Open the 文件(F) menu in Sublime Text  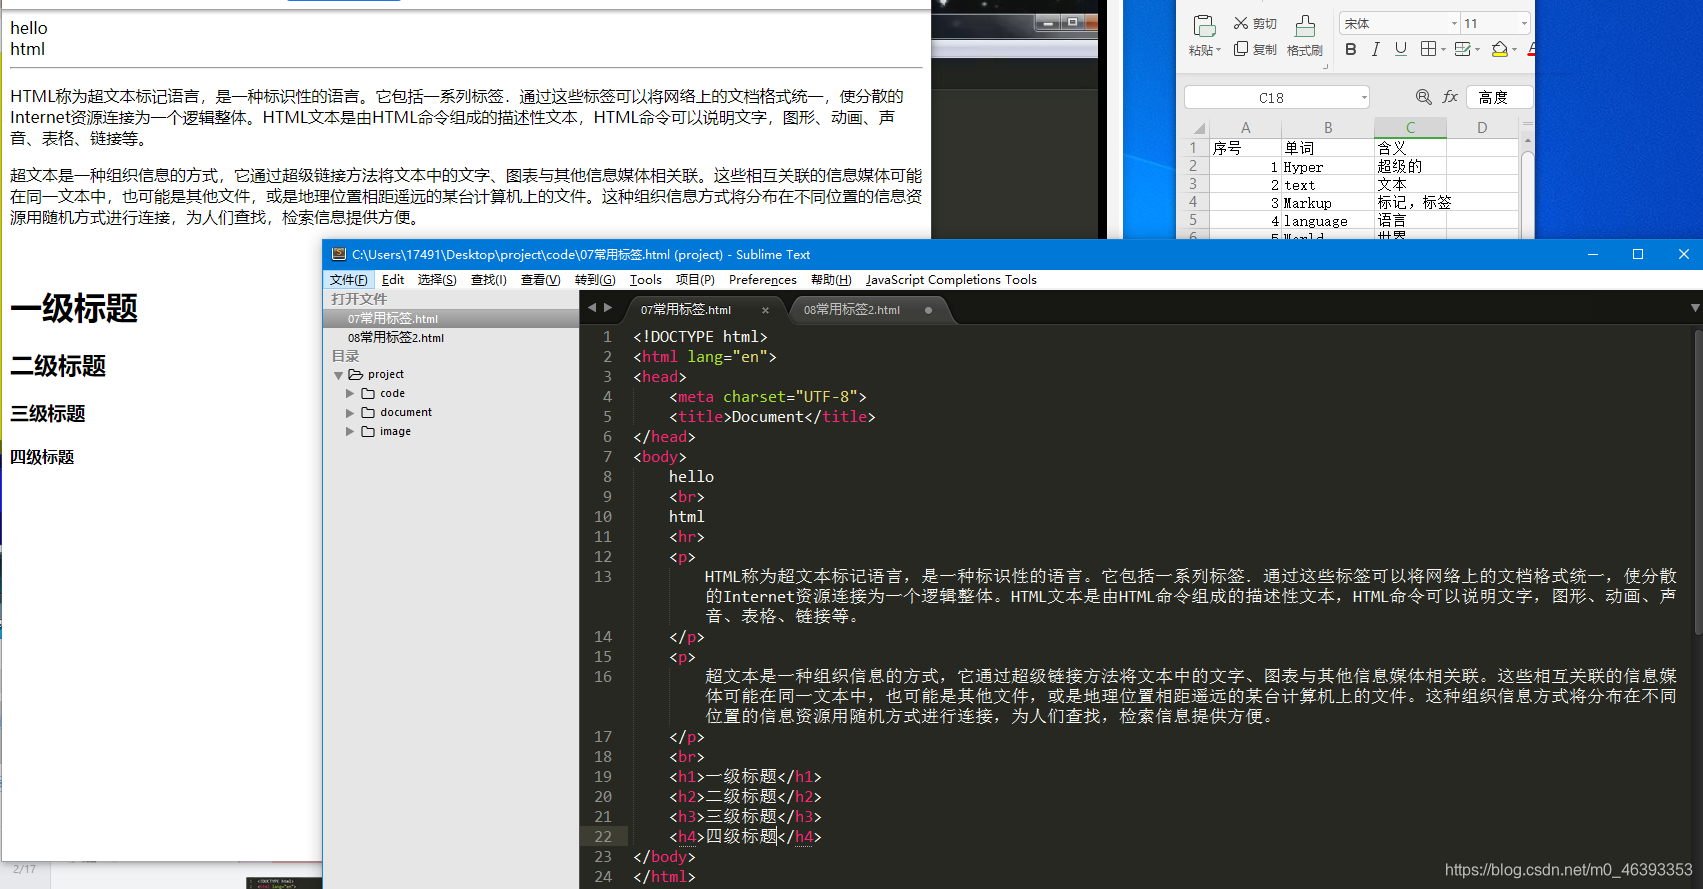click(348, 280)
